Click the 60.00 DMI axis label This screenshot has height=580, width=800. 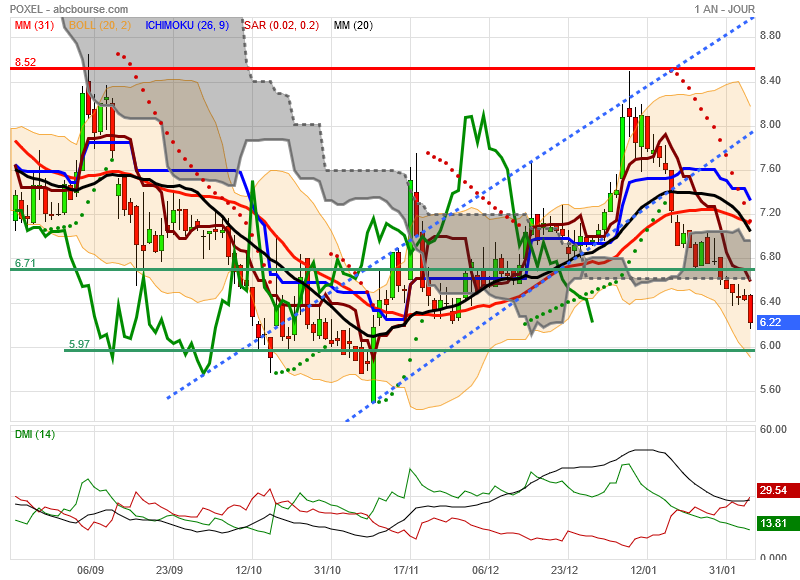(x=773, y=429)
